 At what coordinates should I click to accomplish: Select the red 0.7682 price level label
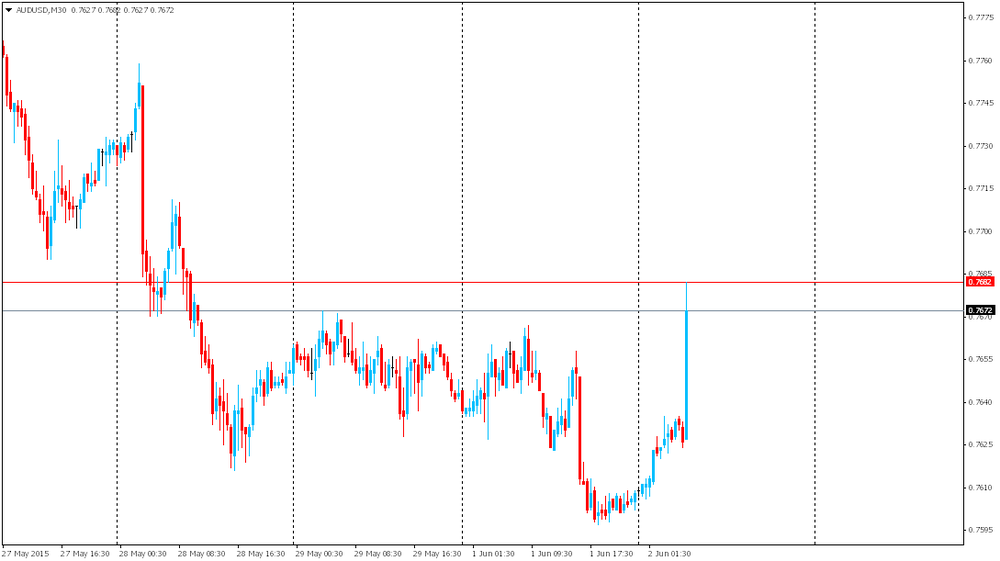click(x=980, y=282)
